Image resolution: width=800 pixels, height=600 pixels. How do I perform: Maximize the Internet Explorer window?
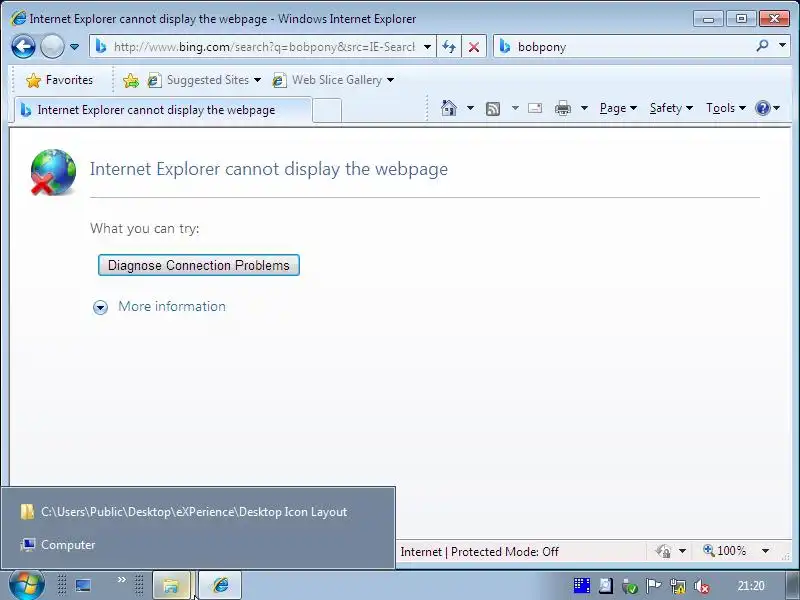tap(741, 19)
